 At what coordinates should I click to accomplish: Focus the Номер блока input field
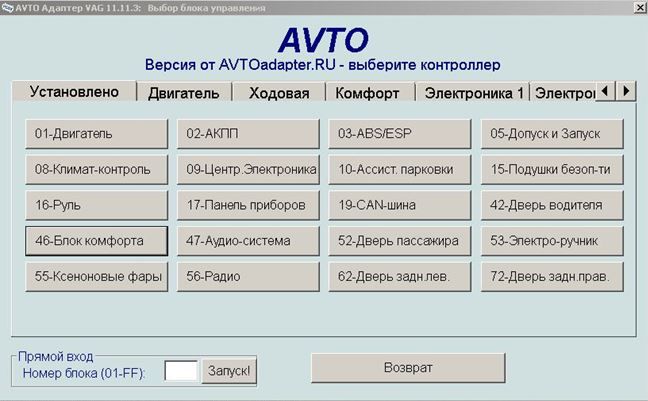pyautogui.click(x=181, y=370)
